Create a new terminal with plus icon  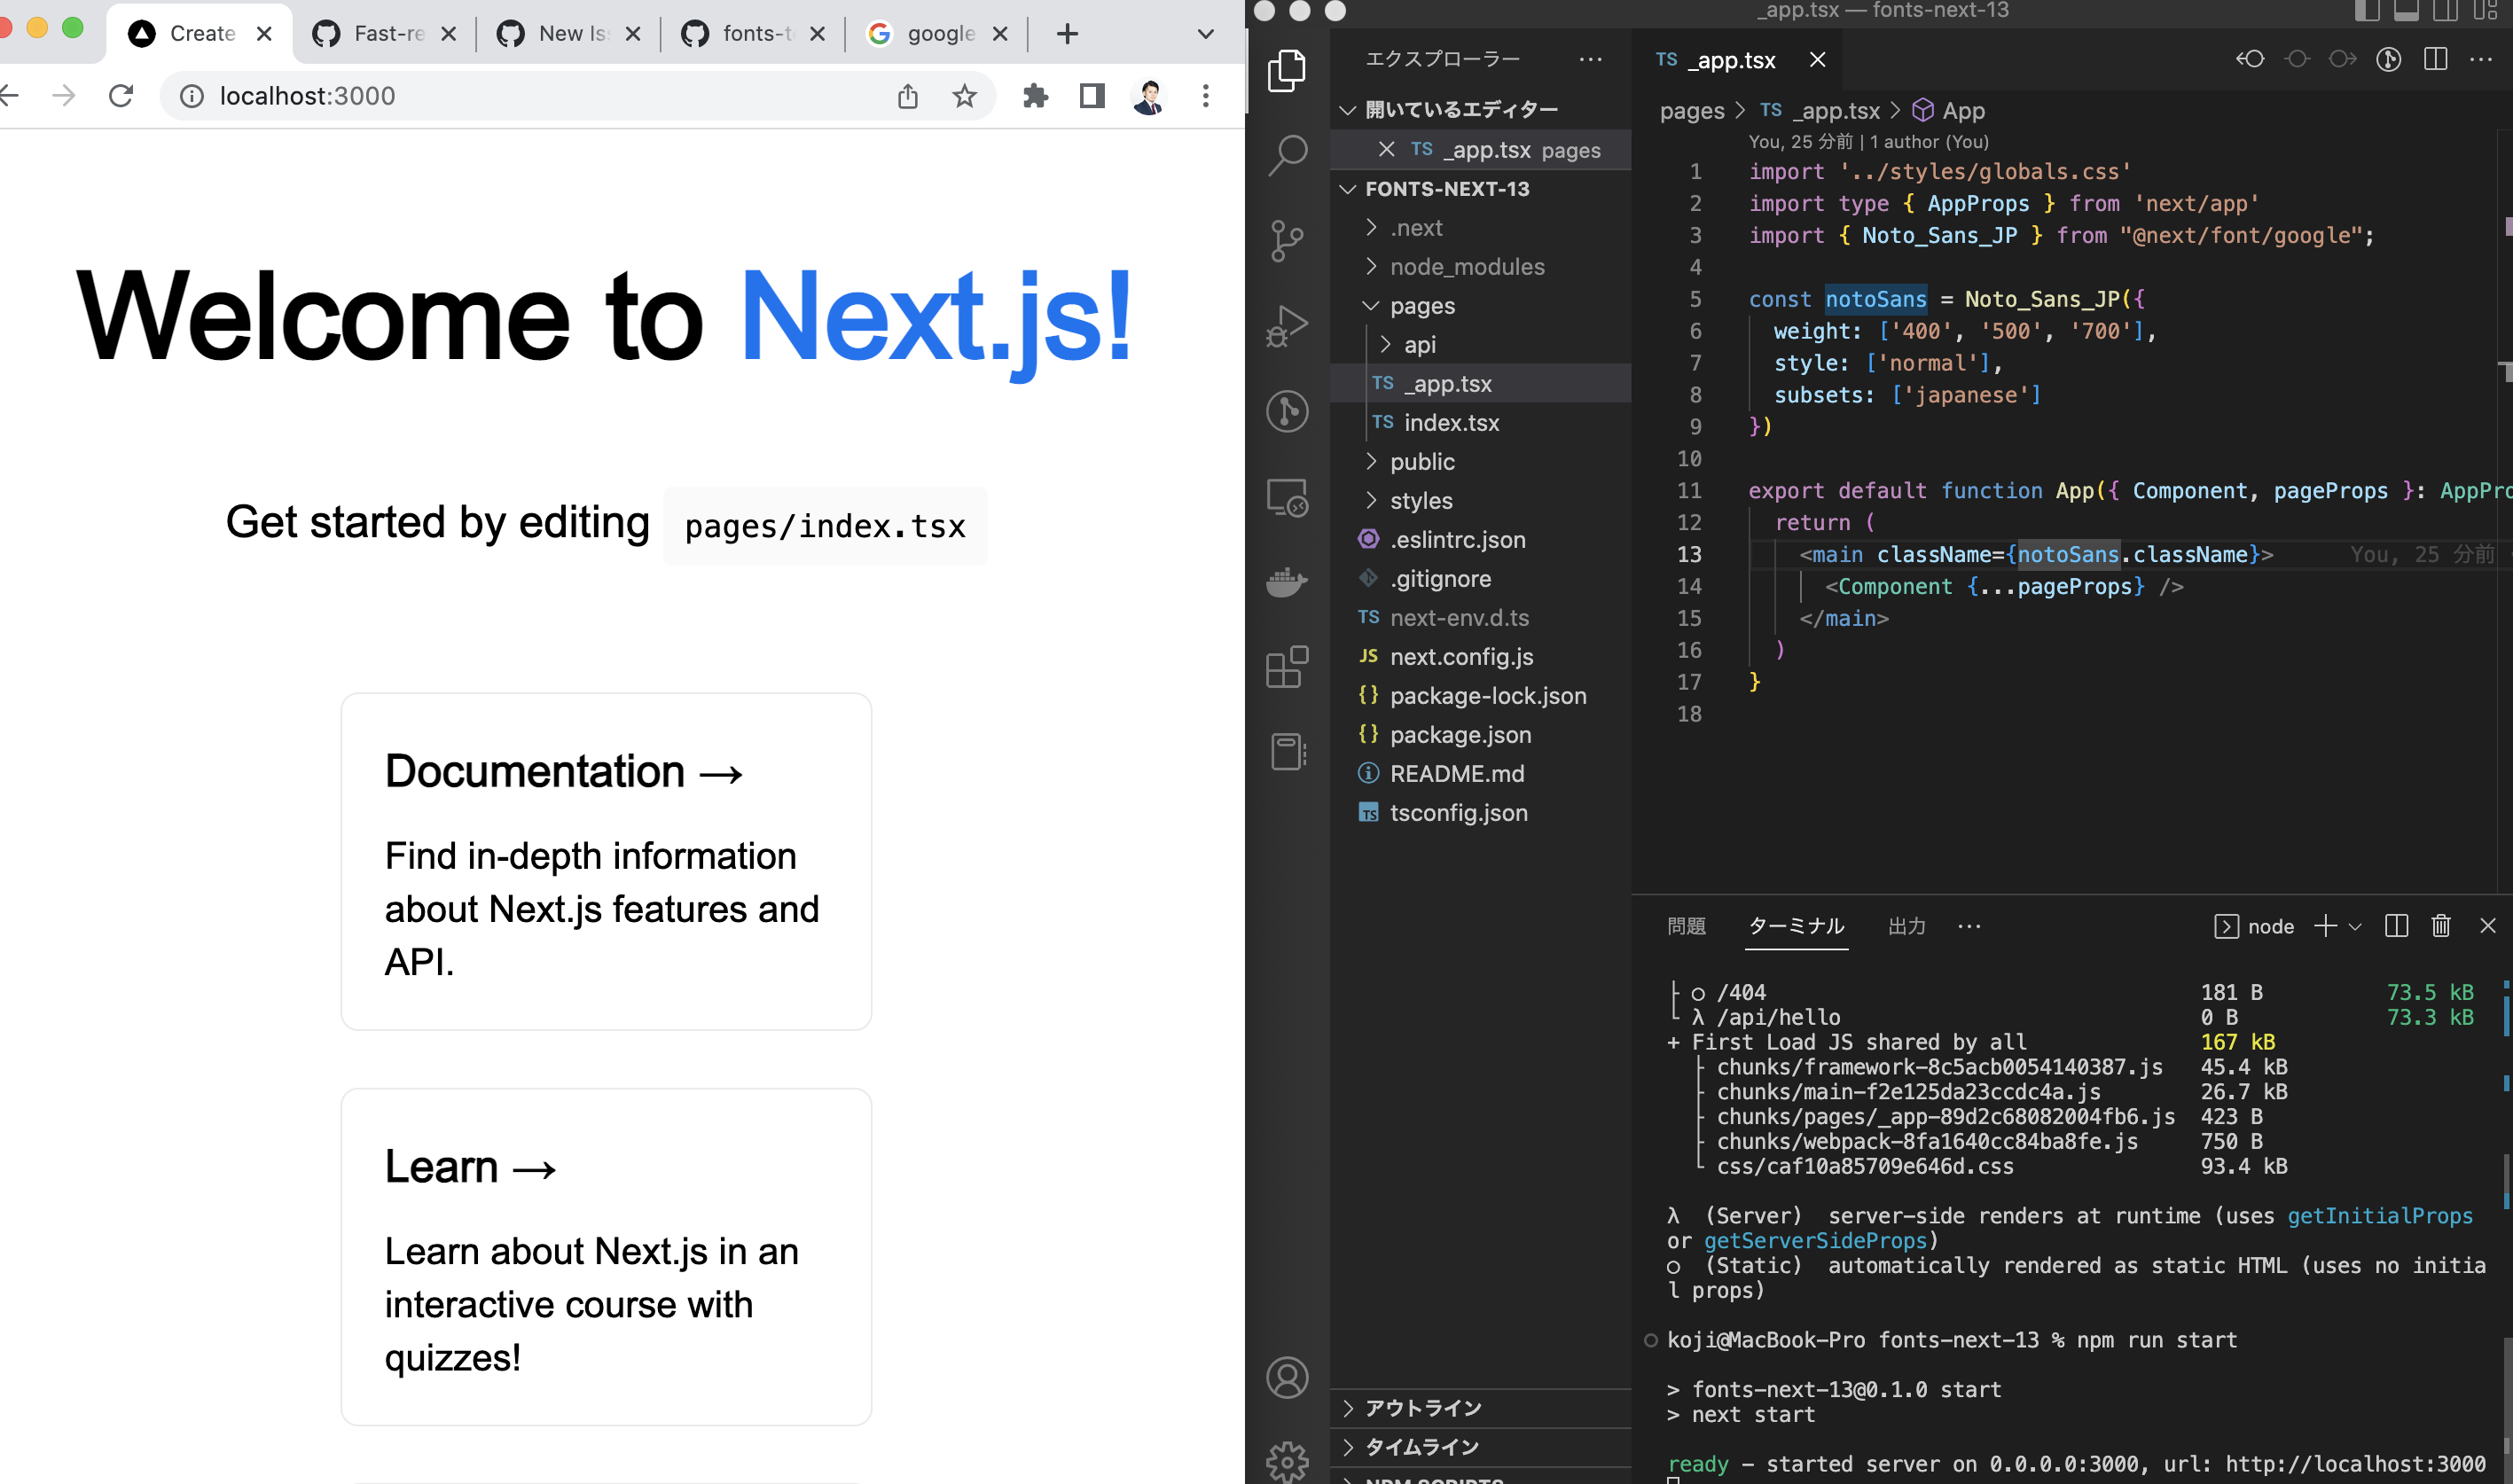click(x=2324, y=926)
